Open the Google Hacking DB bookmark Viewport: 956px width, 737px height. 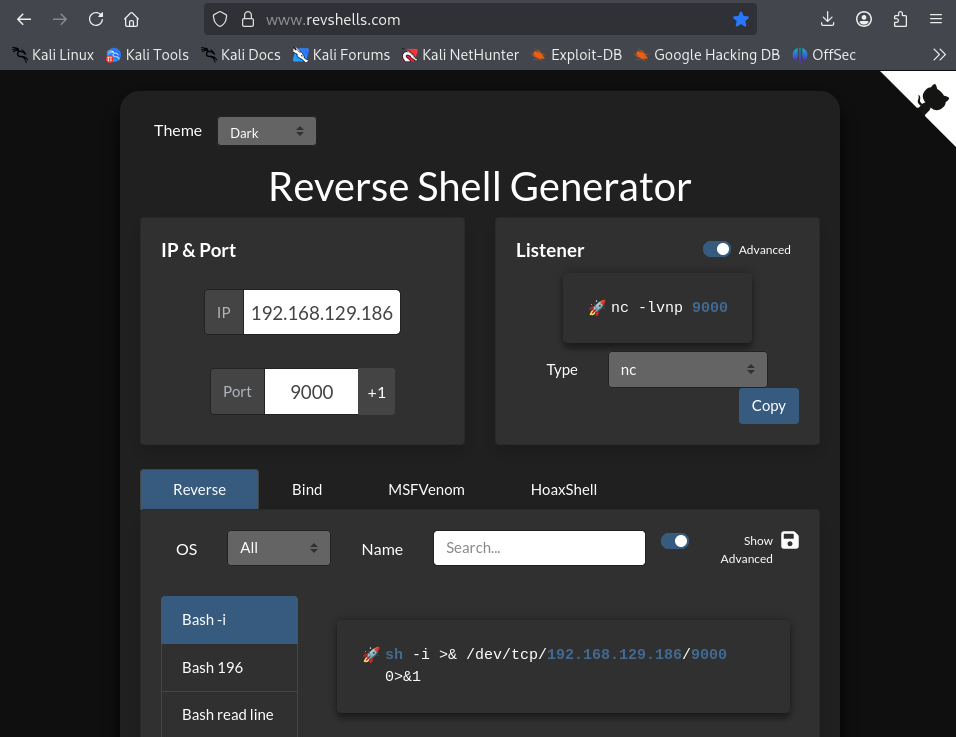click(x=707, y=55)
